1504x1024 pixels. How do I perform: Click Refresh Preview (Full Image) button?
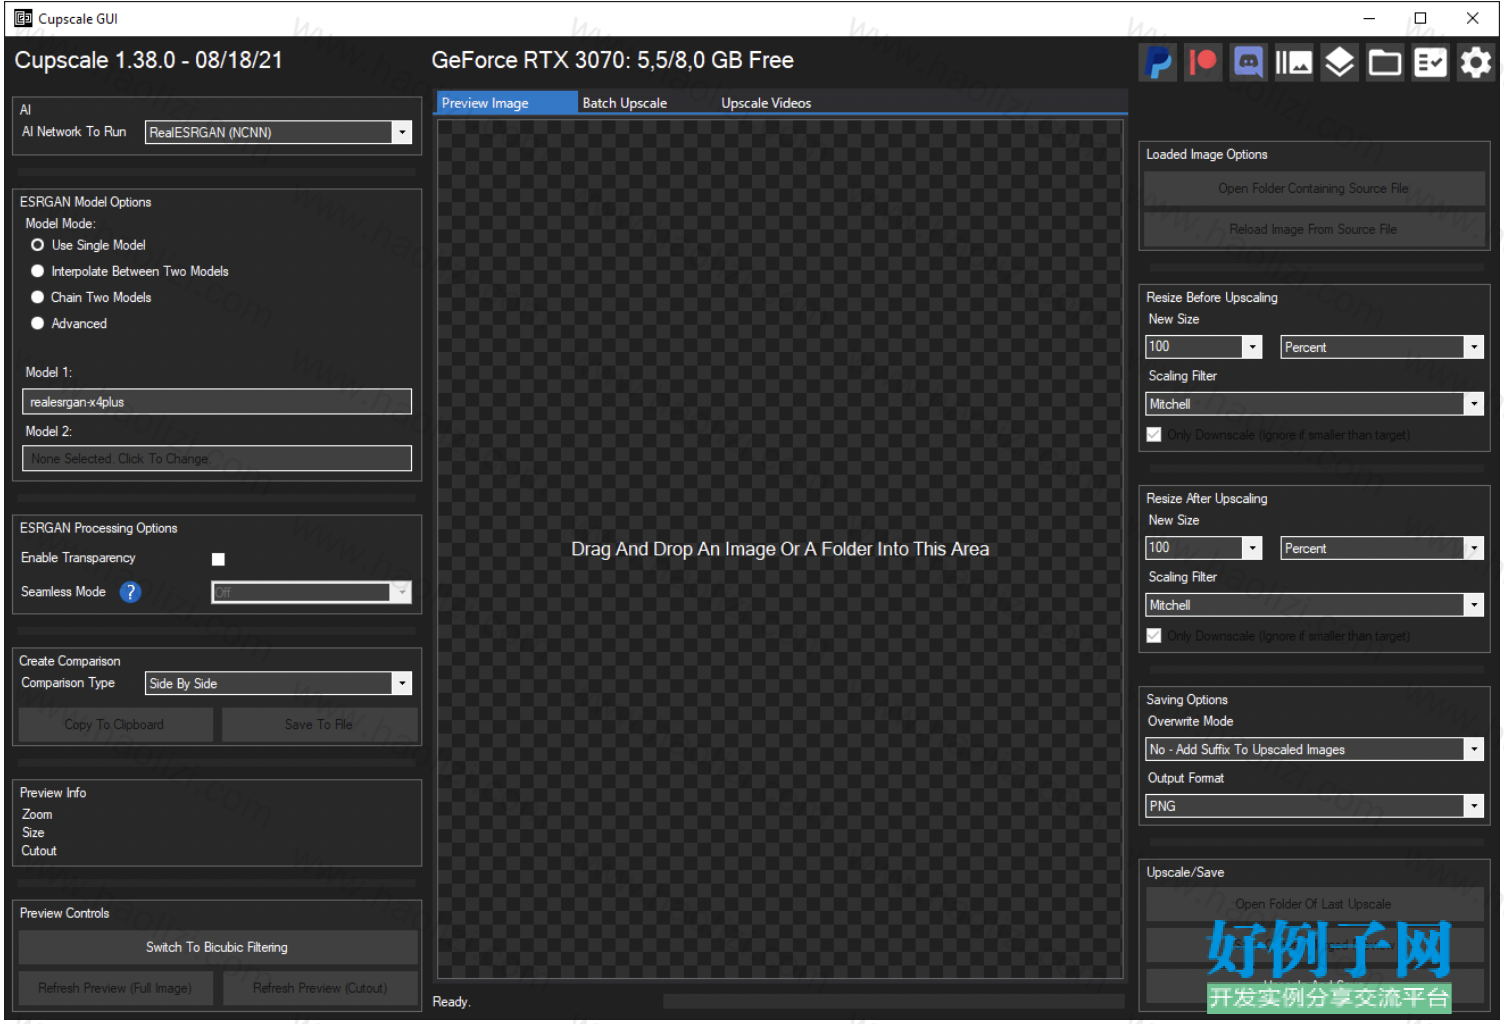(x=115, y=988)
